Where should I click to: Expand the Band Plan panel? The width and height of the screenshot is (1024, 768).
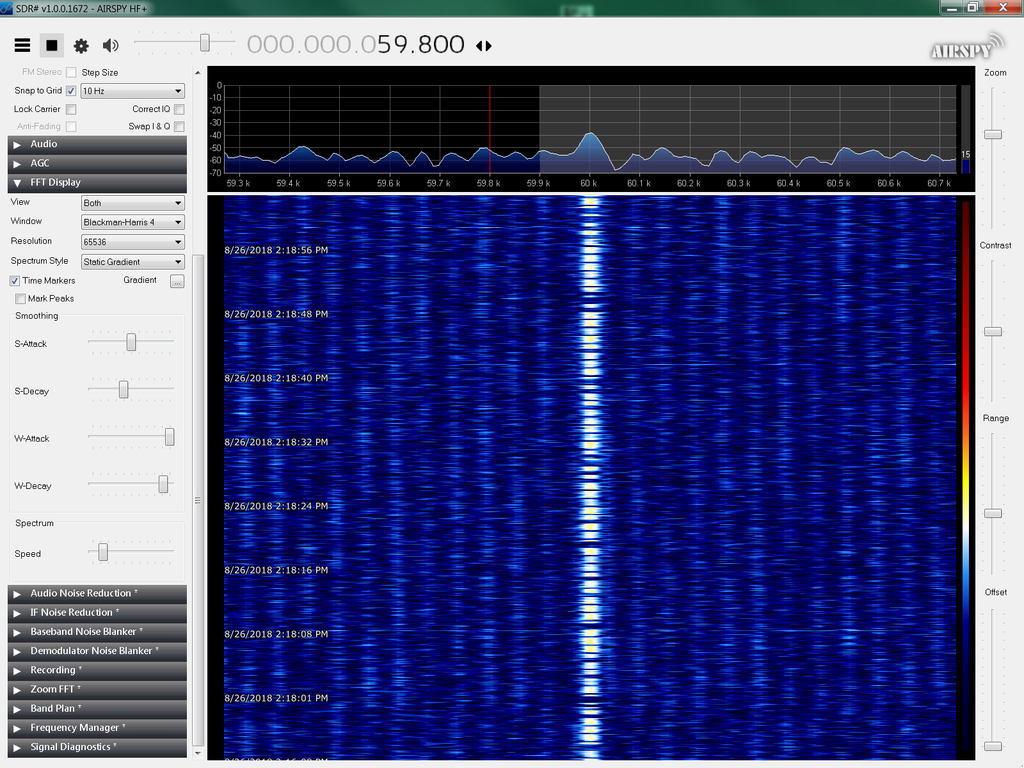tap(97, 709)
